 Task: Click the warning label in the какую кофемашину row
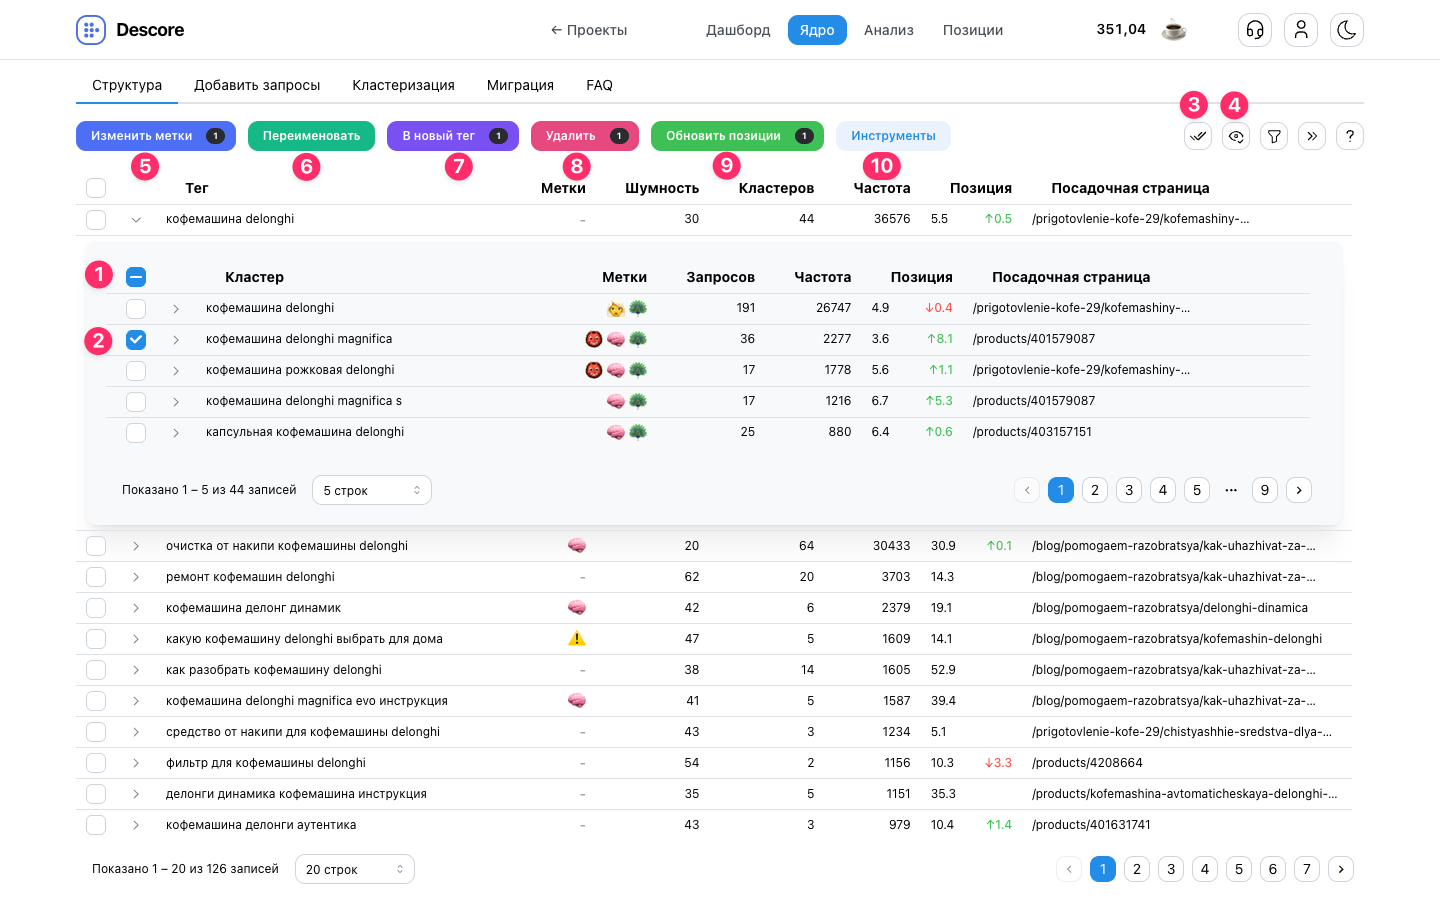(x=577, y=639)
